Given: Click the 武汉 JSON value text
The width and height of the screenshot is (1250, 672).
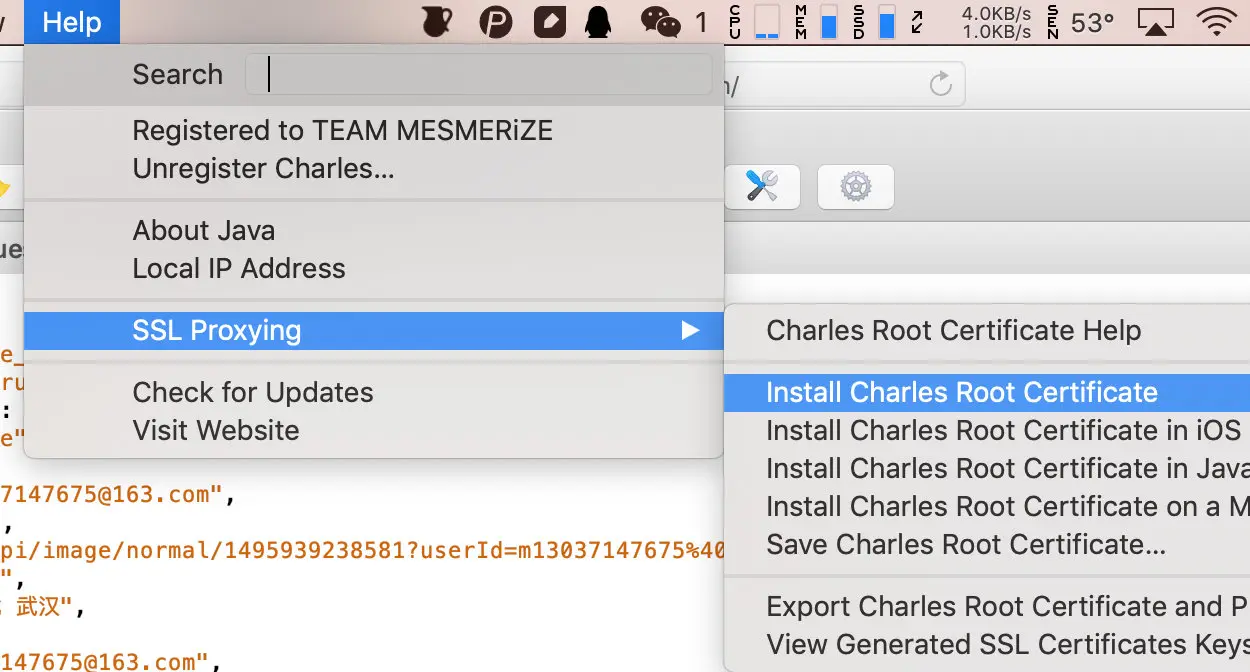Looking at the screenshot, I should 38,606.
